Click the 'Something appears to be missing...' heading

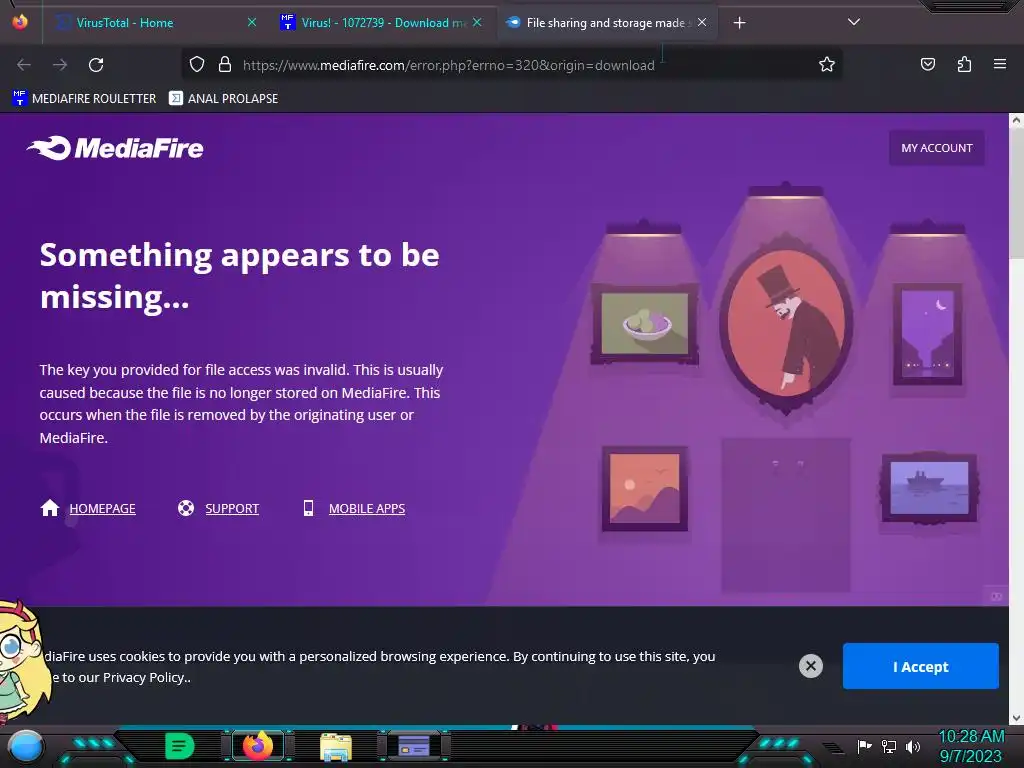pos(240,276)
